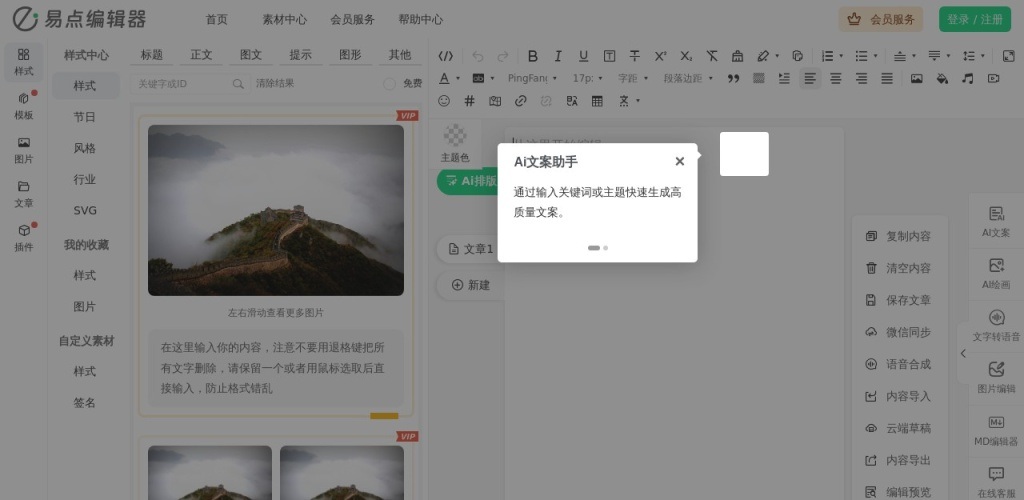Toggle bold text formatting
The image size is (1024, 500).
[x=532, y=56]
